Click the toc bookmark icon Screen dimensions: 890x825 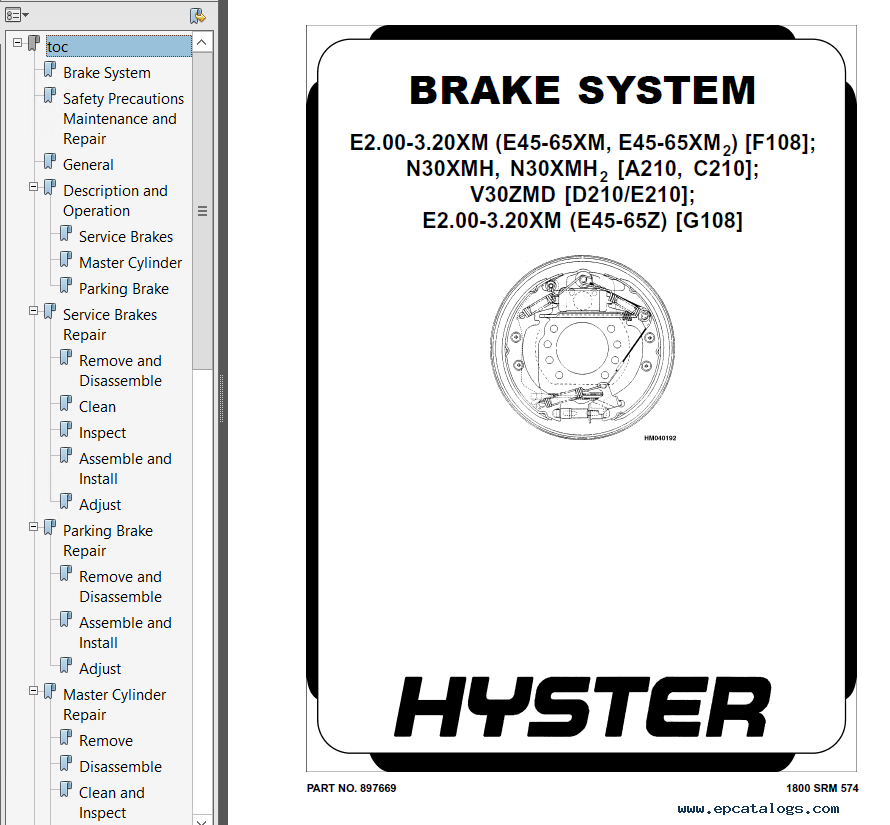click(x=34, y=43)
